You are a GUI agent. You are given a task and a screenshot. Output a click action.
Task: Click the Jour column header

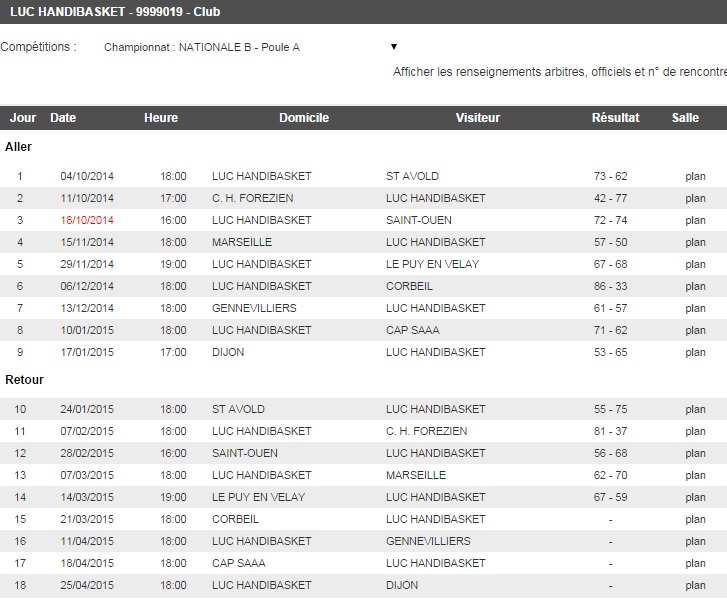click(23, 118)
